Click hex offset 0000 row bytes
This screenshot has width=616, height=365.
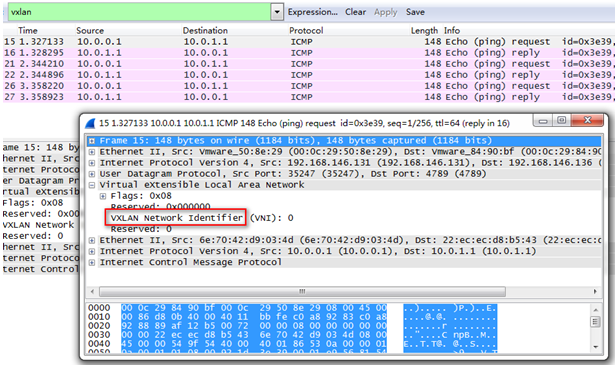point(254,308)
